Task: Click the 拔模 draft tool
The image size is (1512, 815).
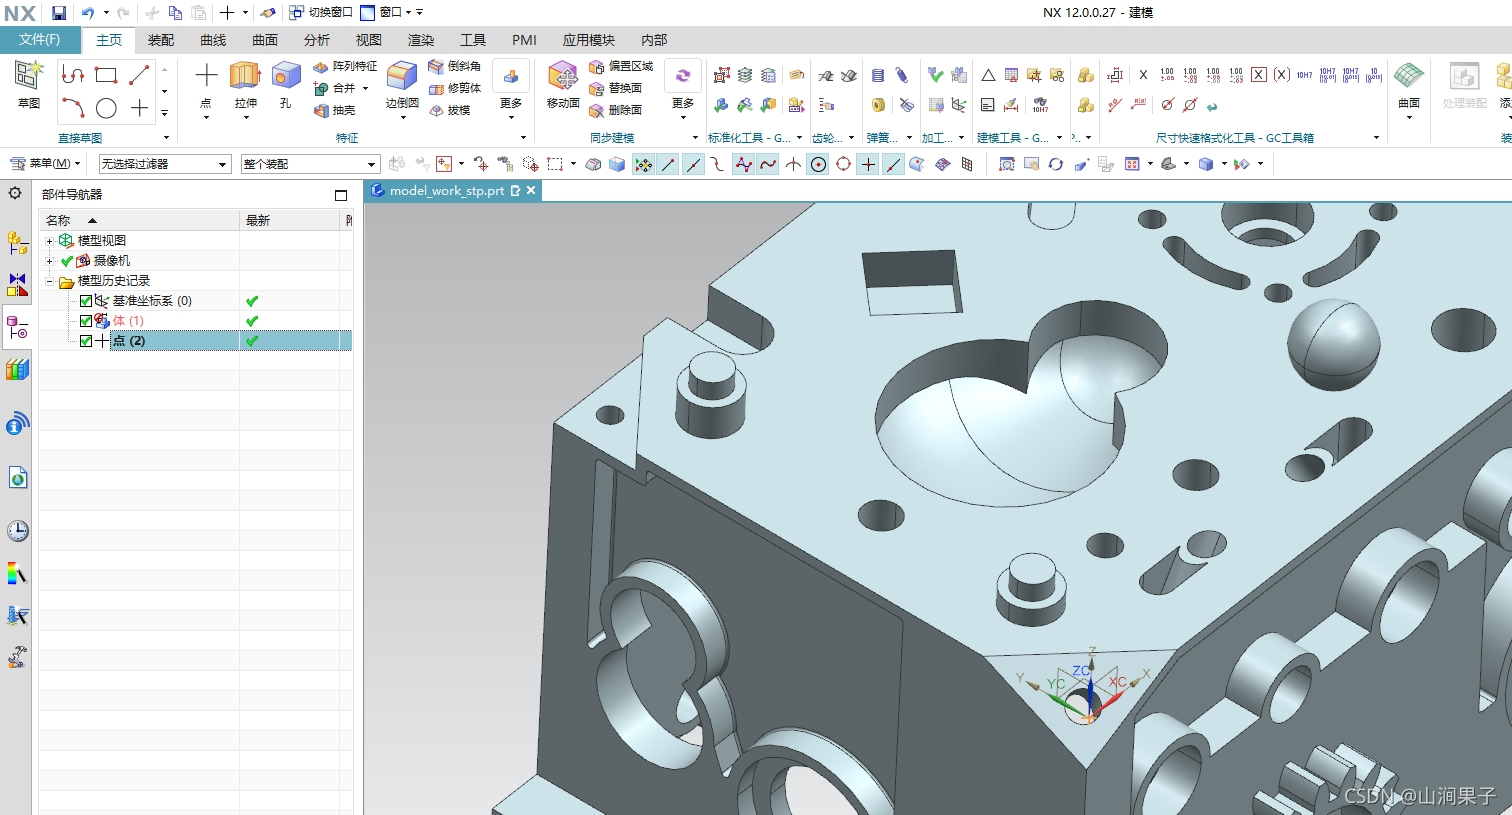Action: (x=450, y=110)
